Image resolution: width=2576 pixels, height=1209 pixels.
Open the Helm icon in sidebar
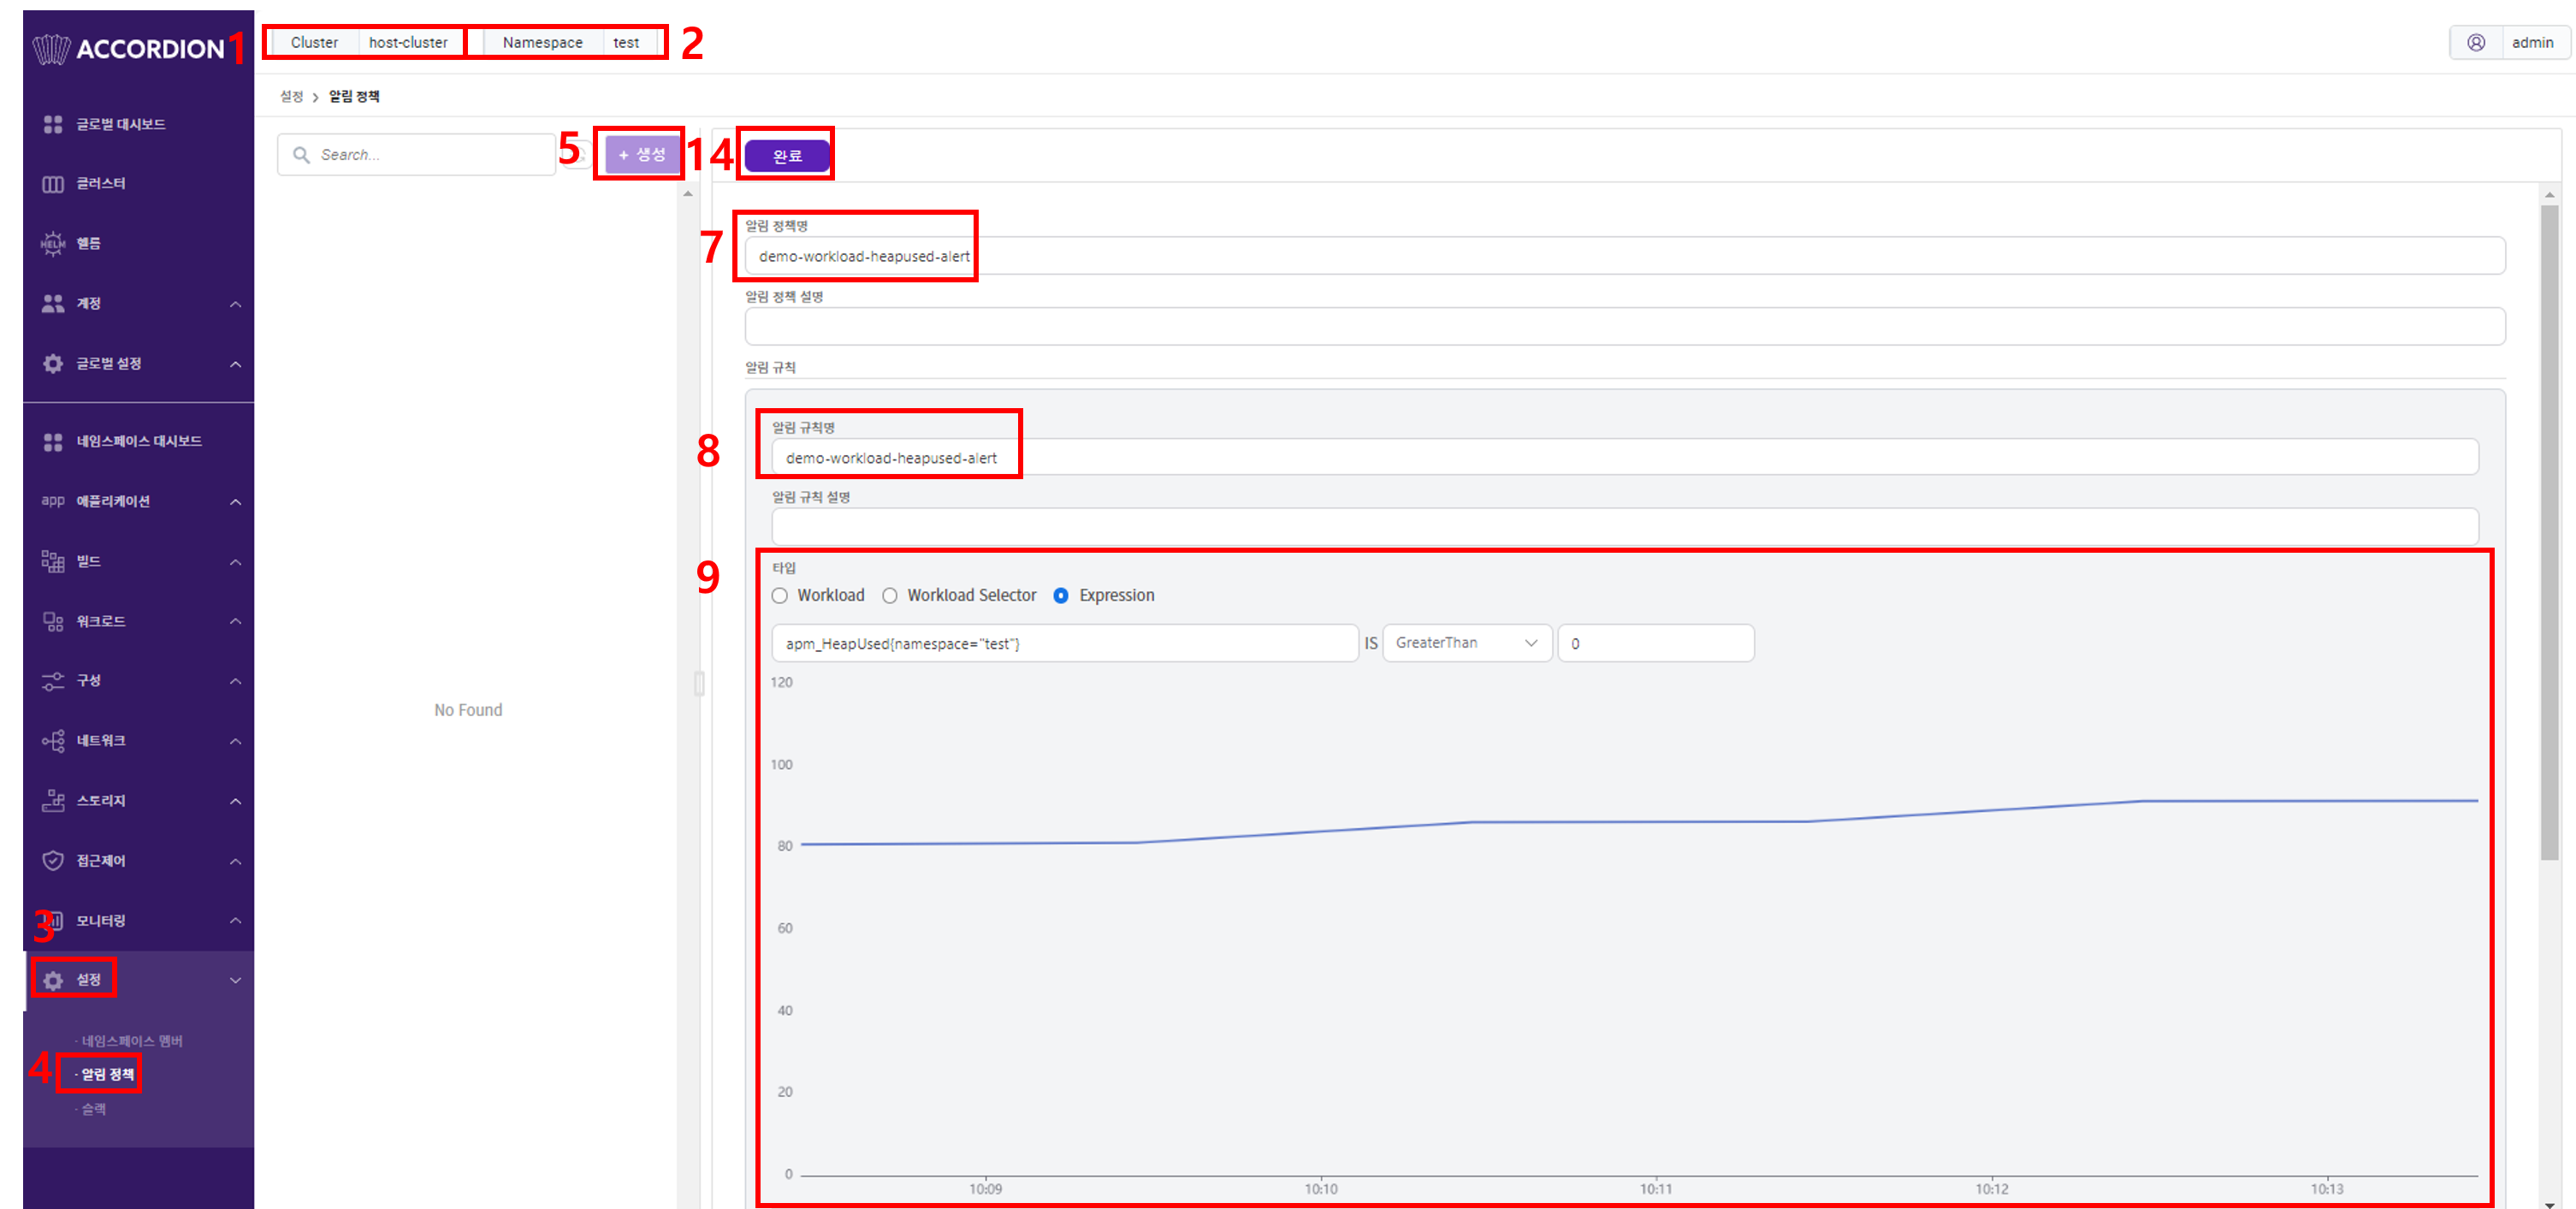point(53,243)
